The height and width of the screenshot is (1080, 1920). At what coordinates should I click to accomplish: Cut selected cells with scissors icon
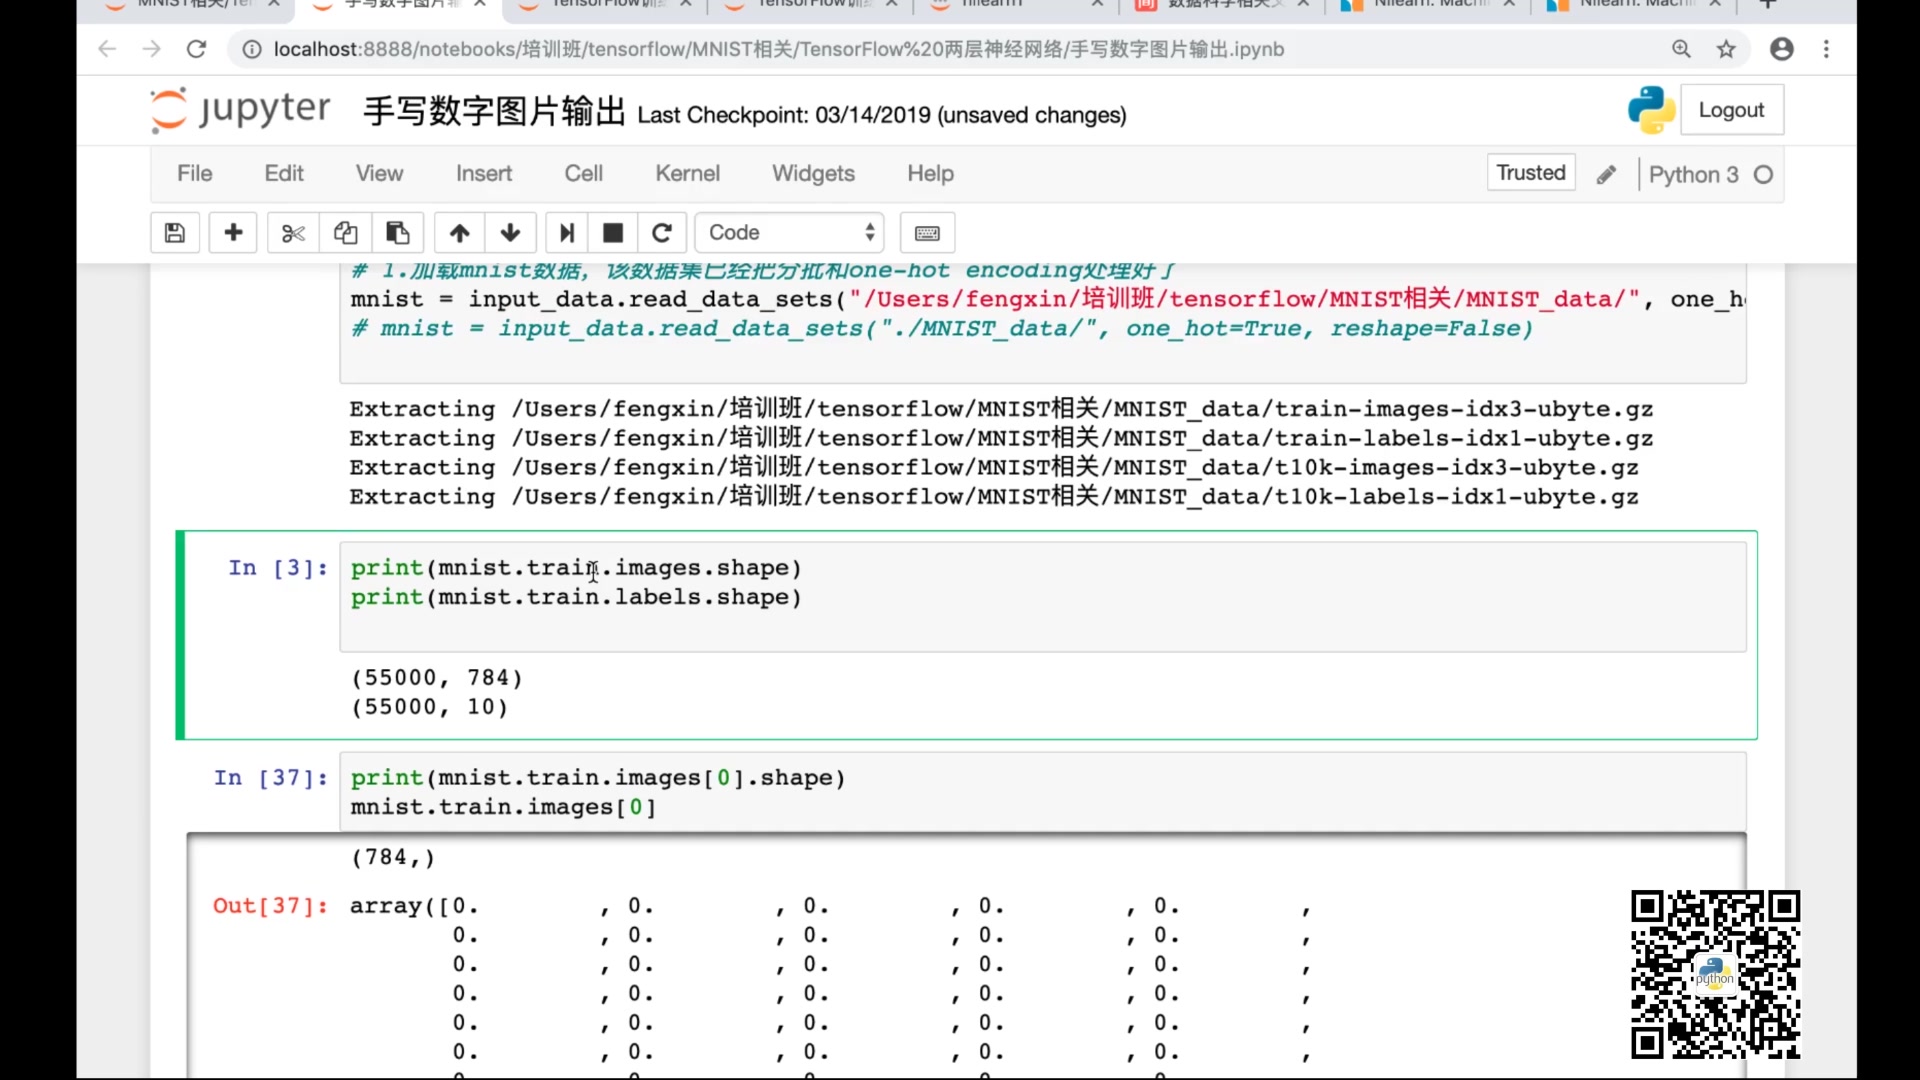293,233
